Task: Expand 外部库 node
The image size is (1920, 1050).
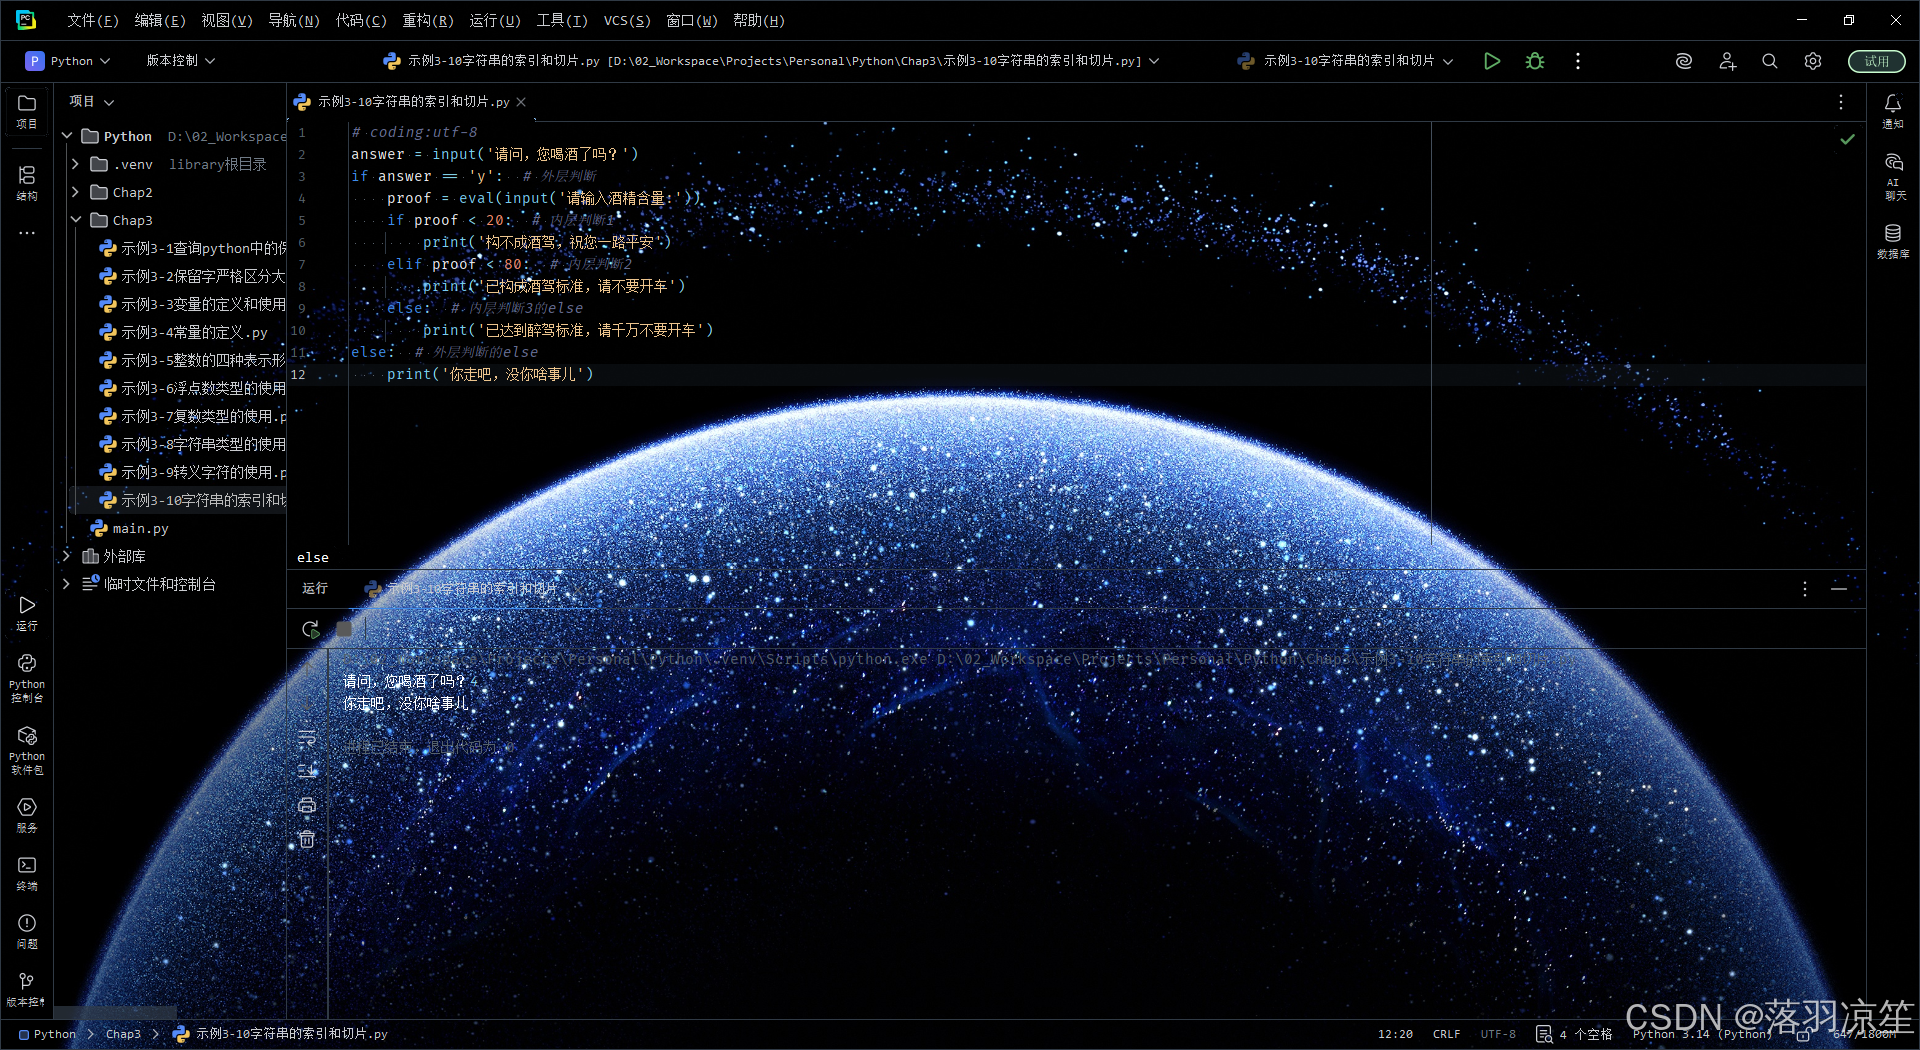Action: point(67,556)
